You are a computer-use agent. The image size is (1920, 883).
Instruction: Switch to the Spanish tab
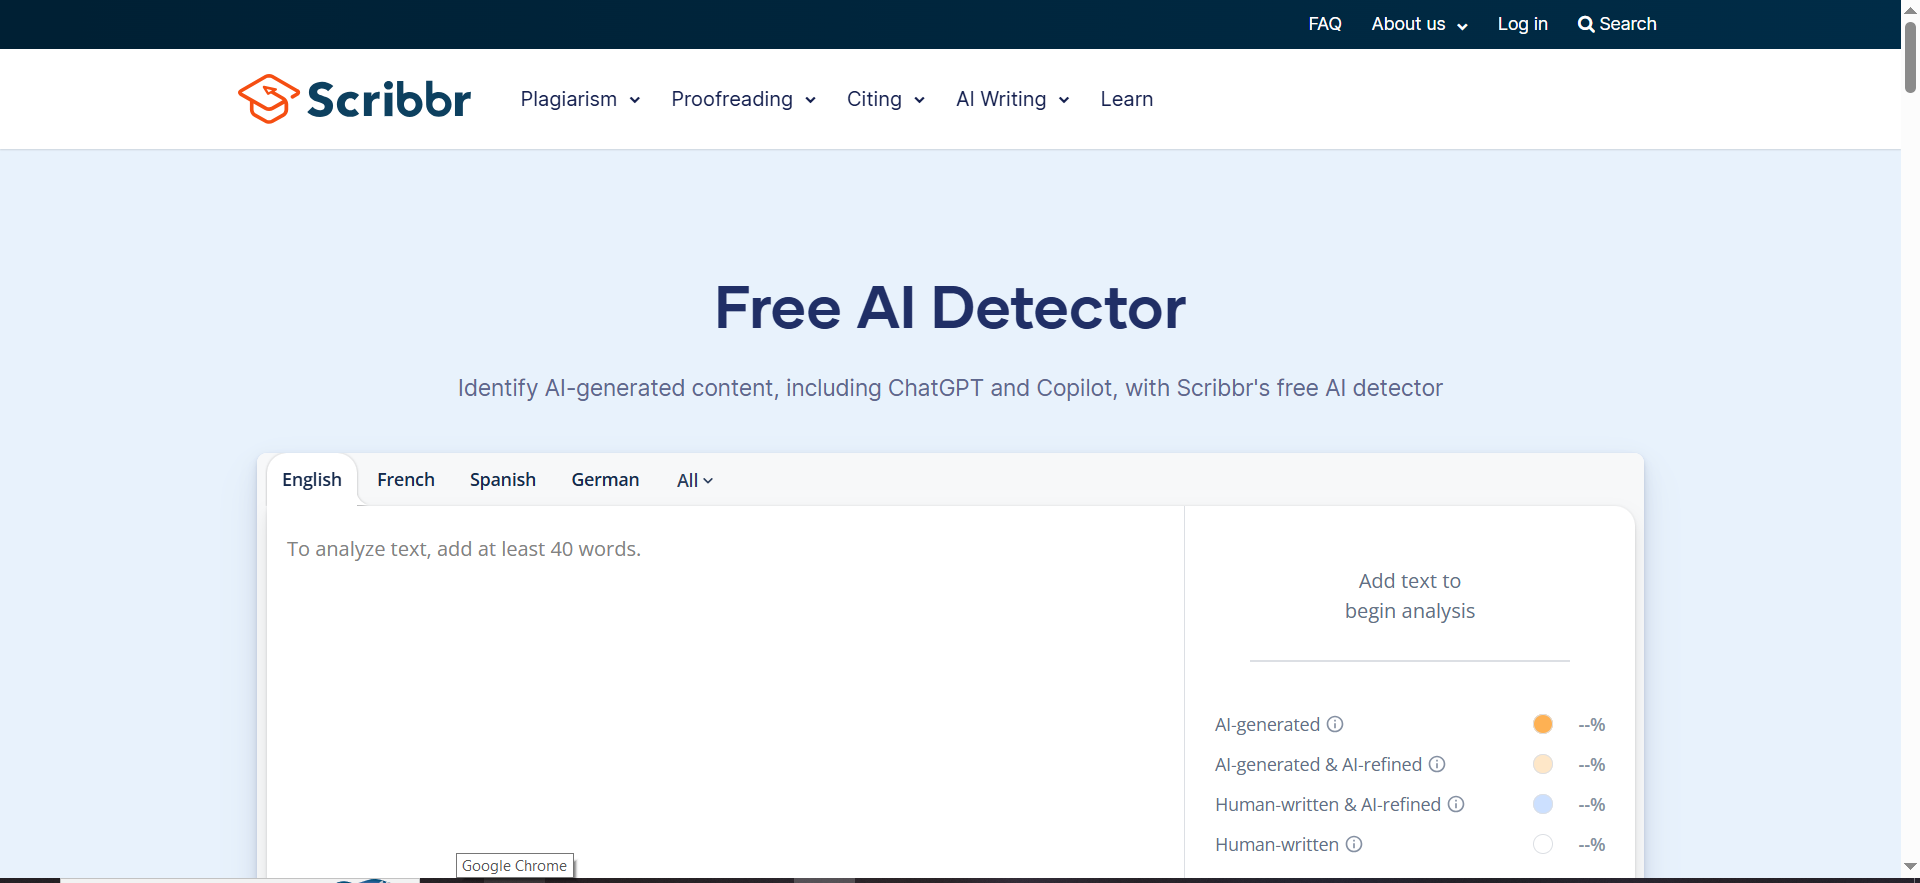click(503, 480)
